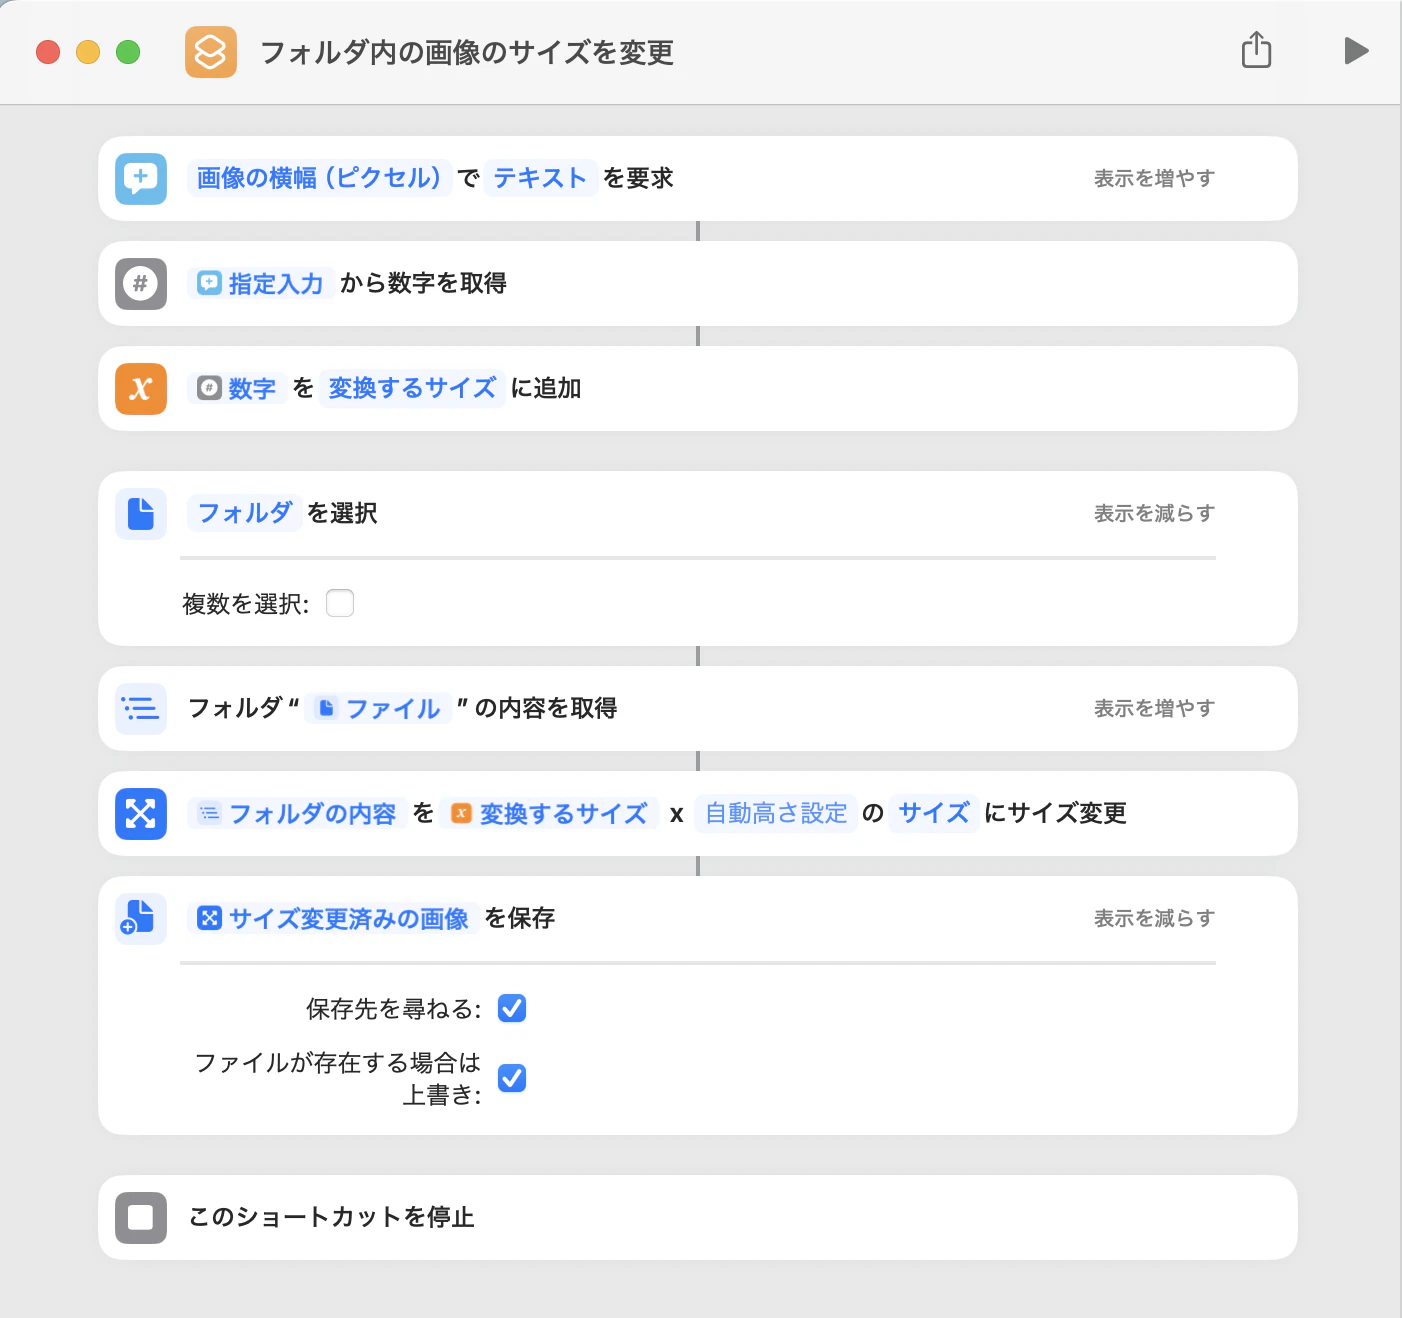The image size is (1402, 1318).
Task: Run the shortcut with the play button
Action: [1356, 51]
